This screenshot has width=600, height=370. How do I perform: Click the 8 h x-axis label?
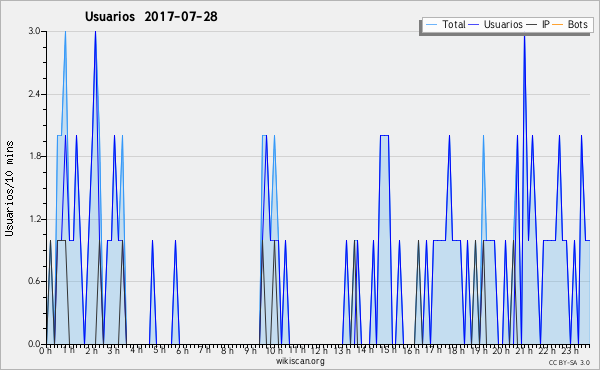tap(227, 350)
